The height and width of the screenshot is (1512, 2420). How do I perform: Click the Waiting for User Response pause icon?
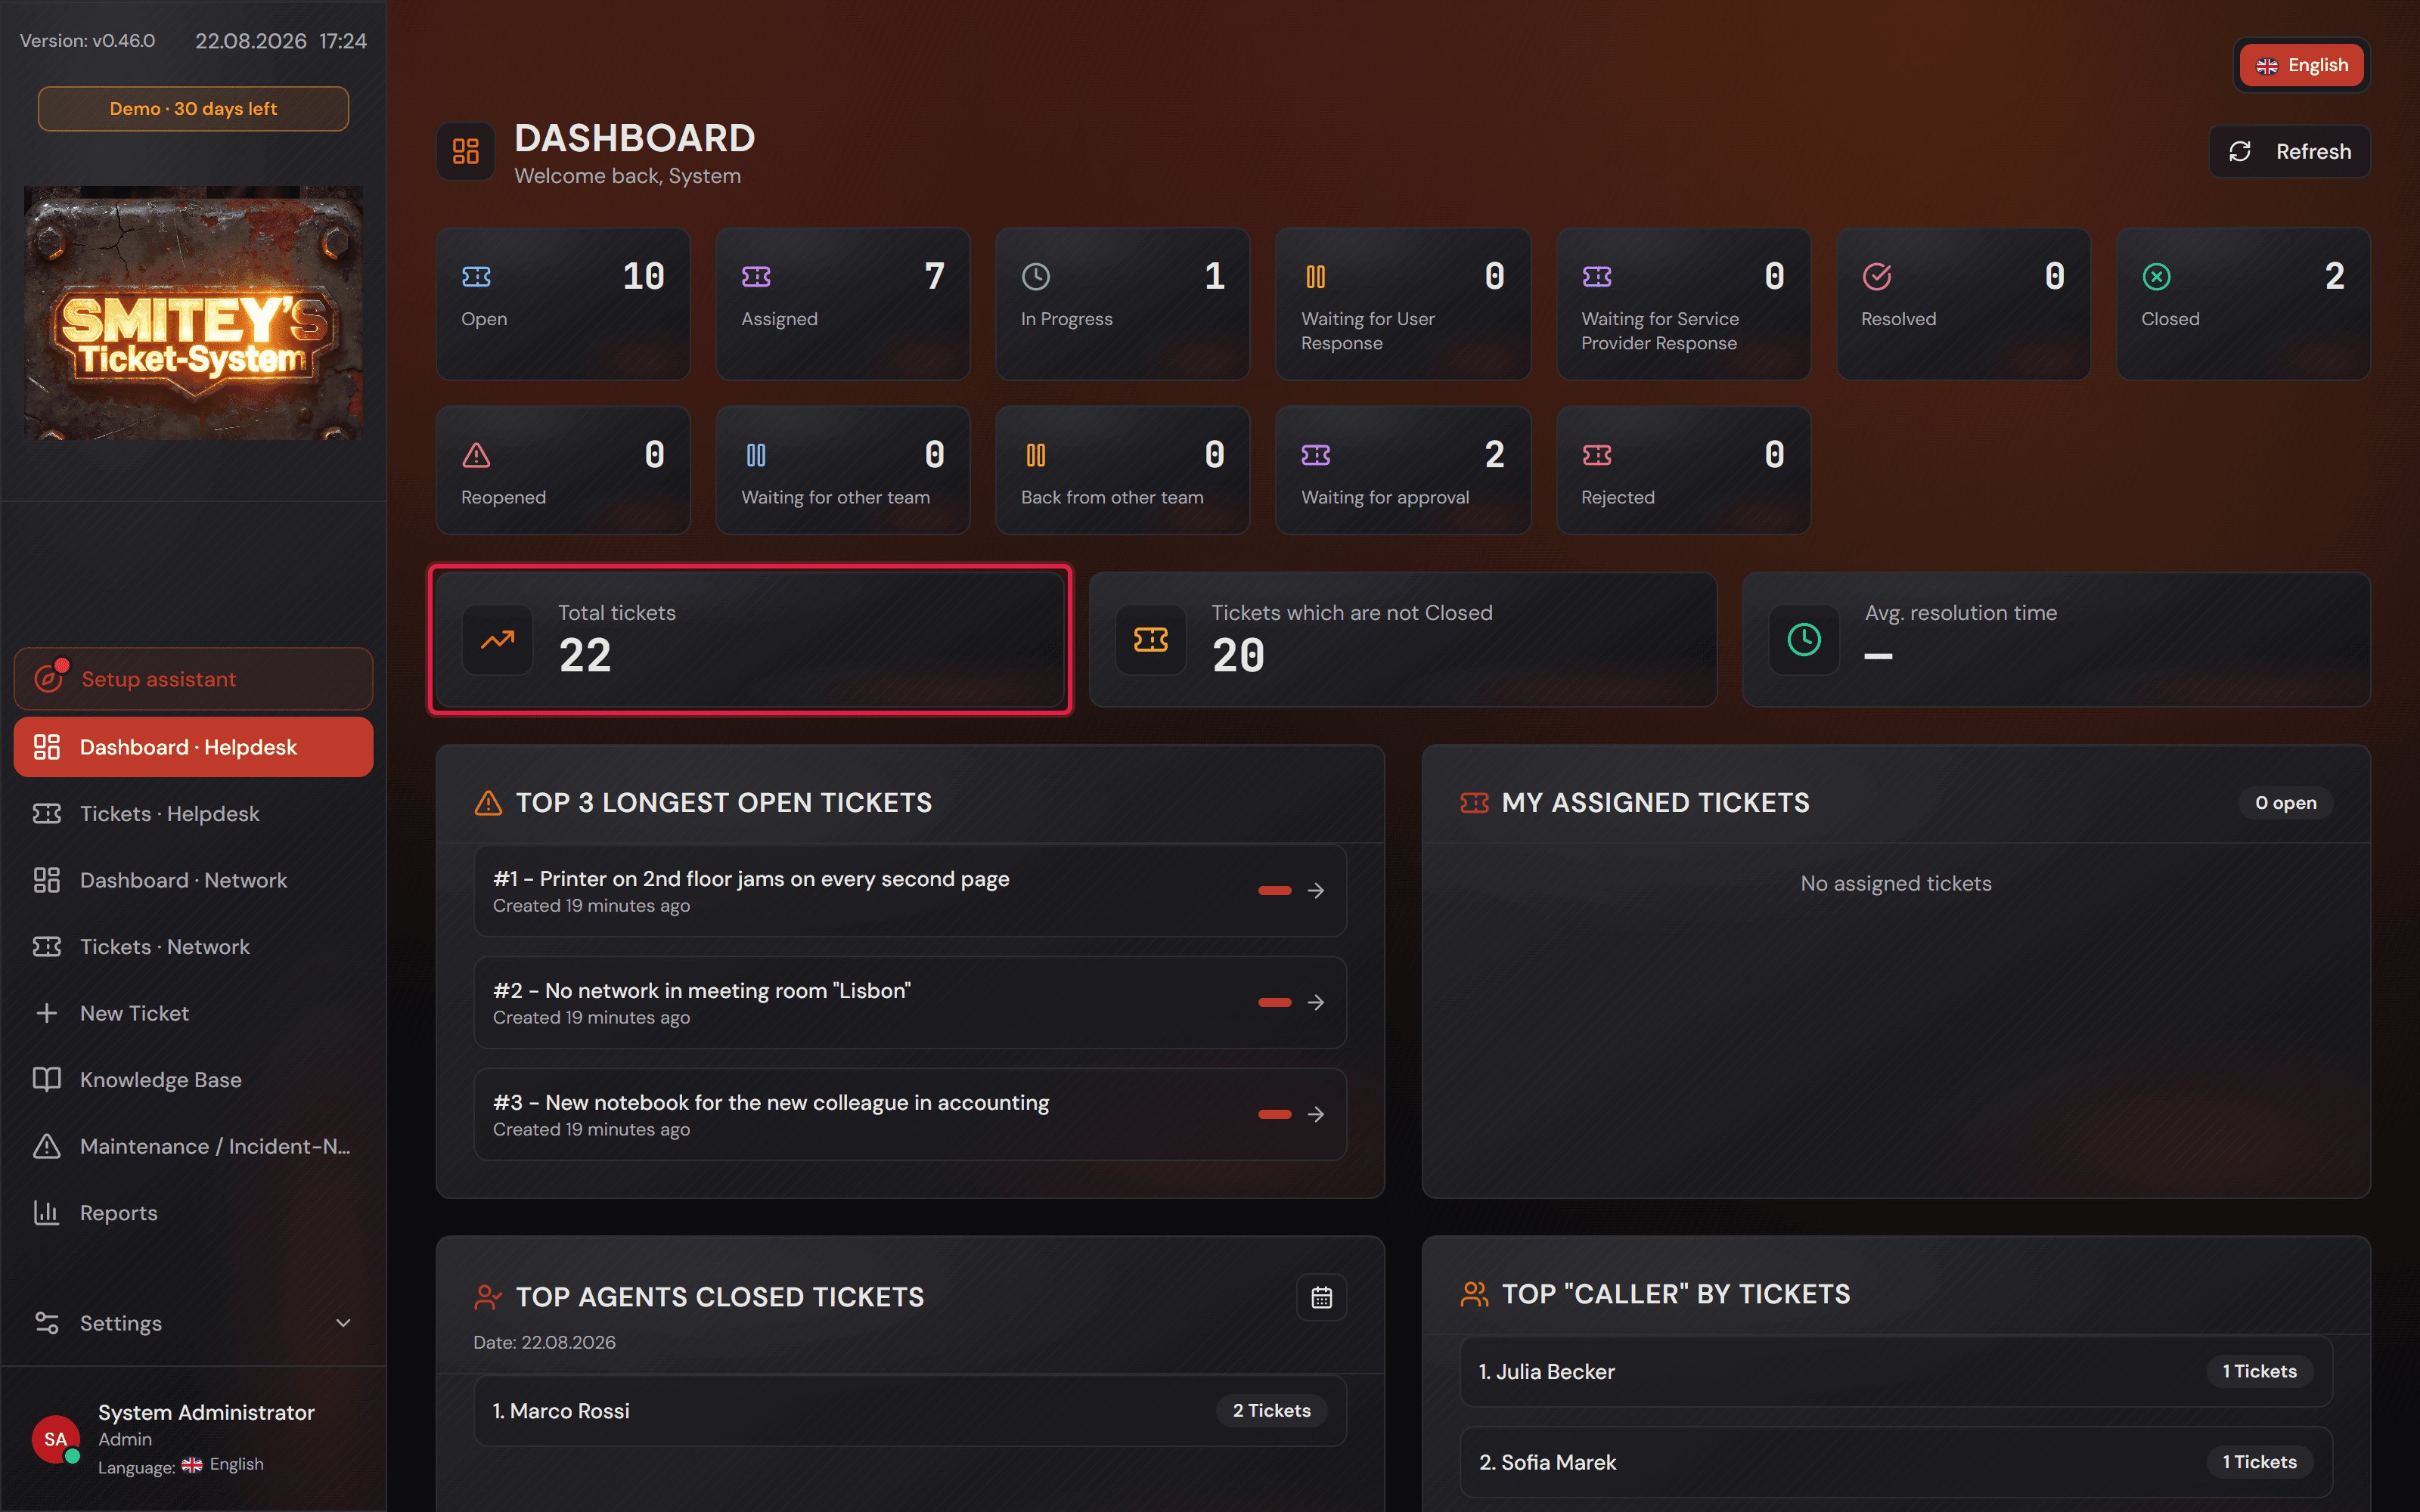1316,277
